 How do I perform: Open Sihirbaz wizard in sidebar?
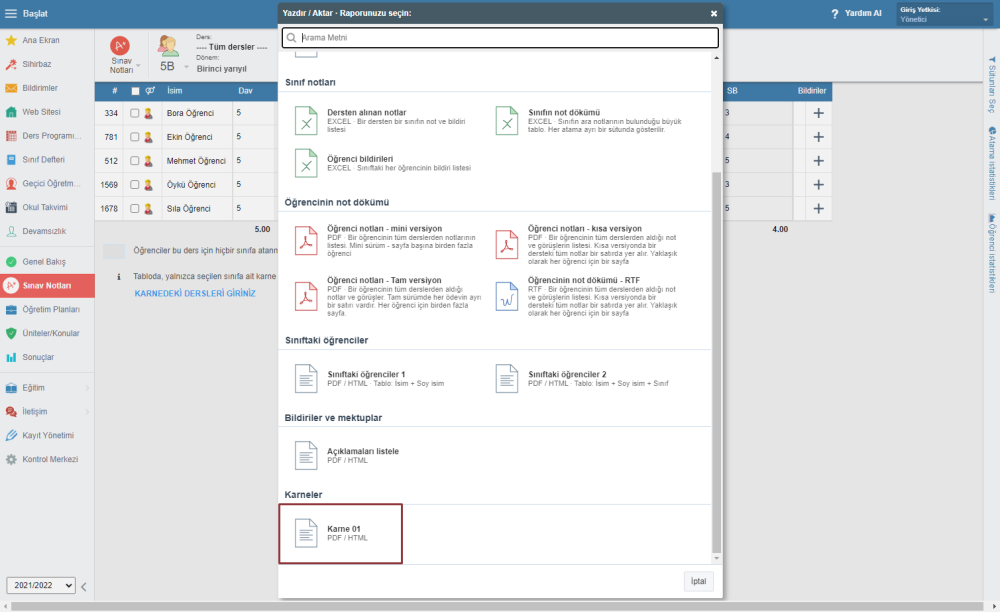pyautogui.click(x=37, y=64)
